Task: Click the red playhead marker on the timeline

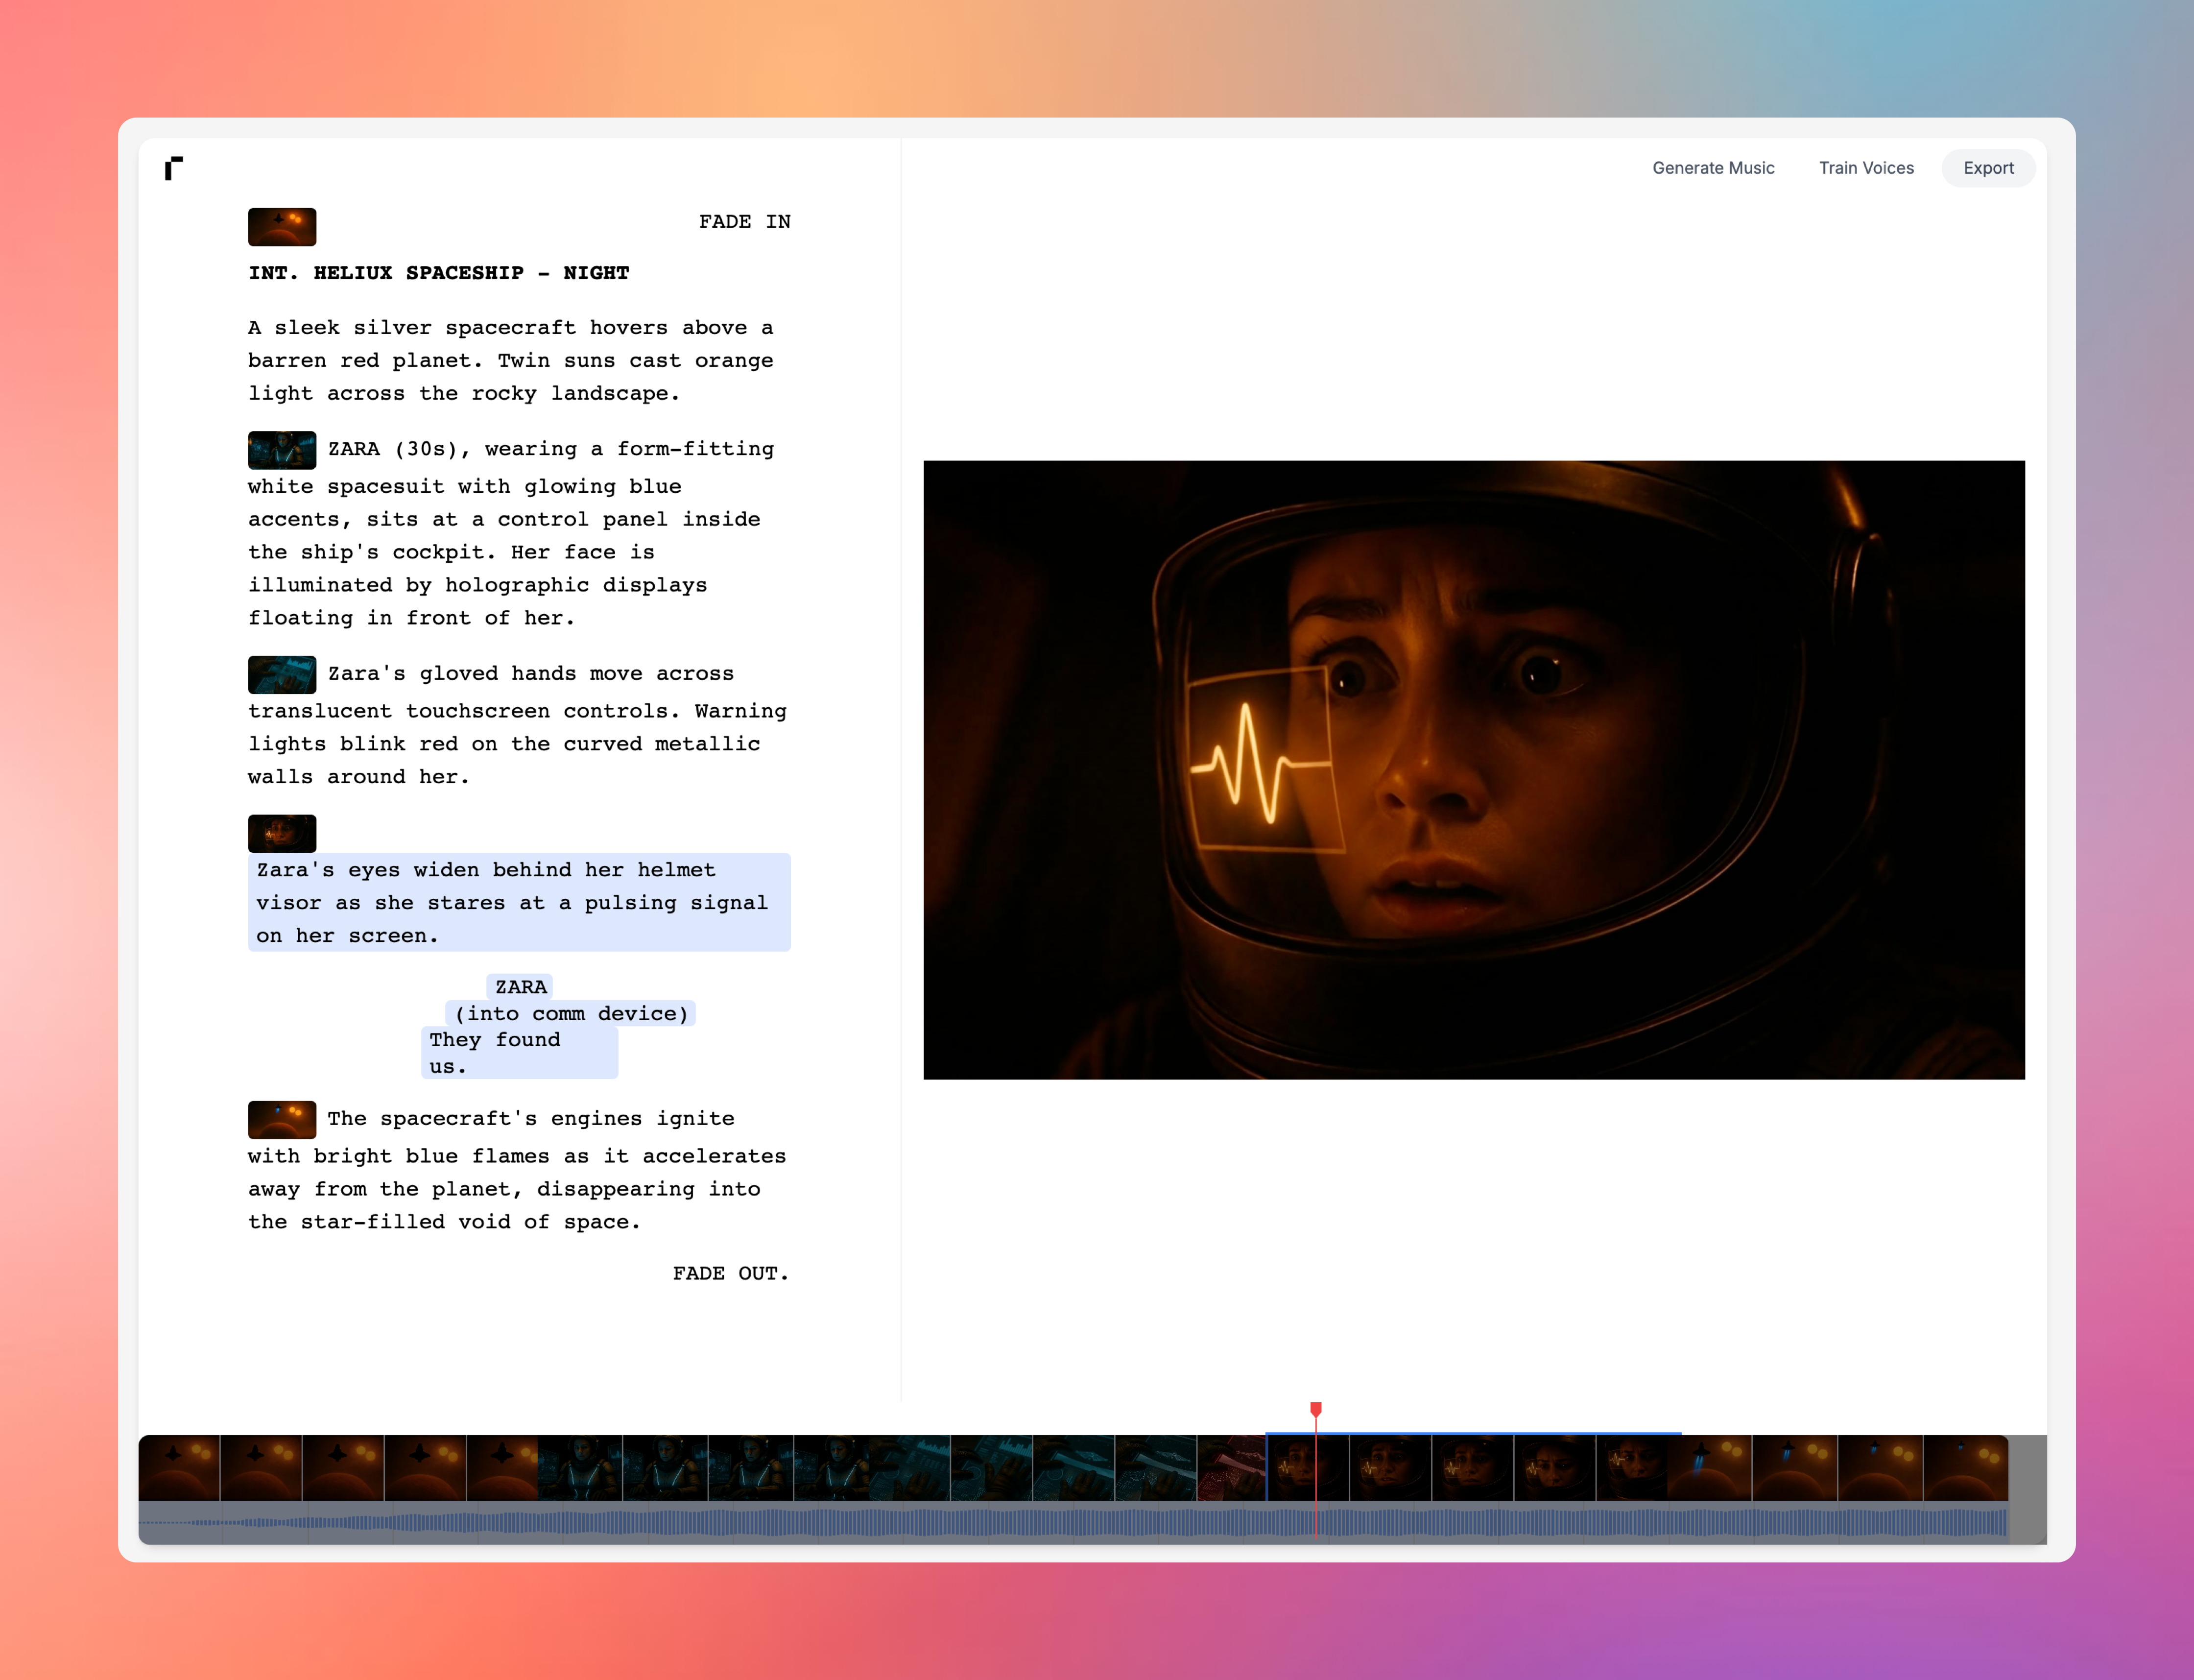Action: pyautogui.click(x=1316, y=1409)
